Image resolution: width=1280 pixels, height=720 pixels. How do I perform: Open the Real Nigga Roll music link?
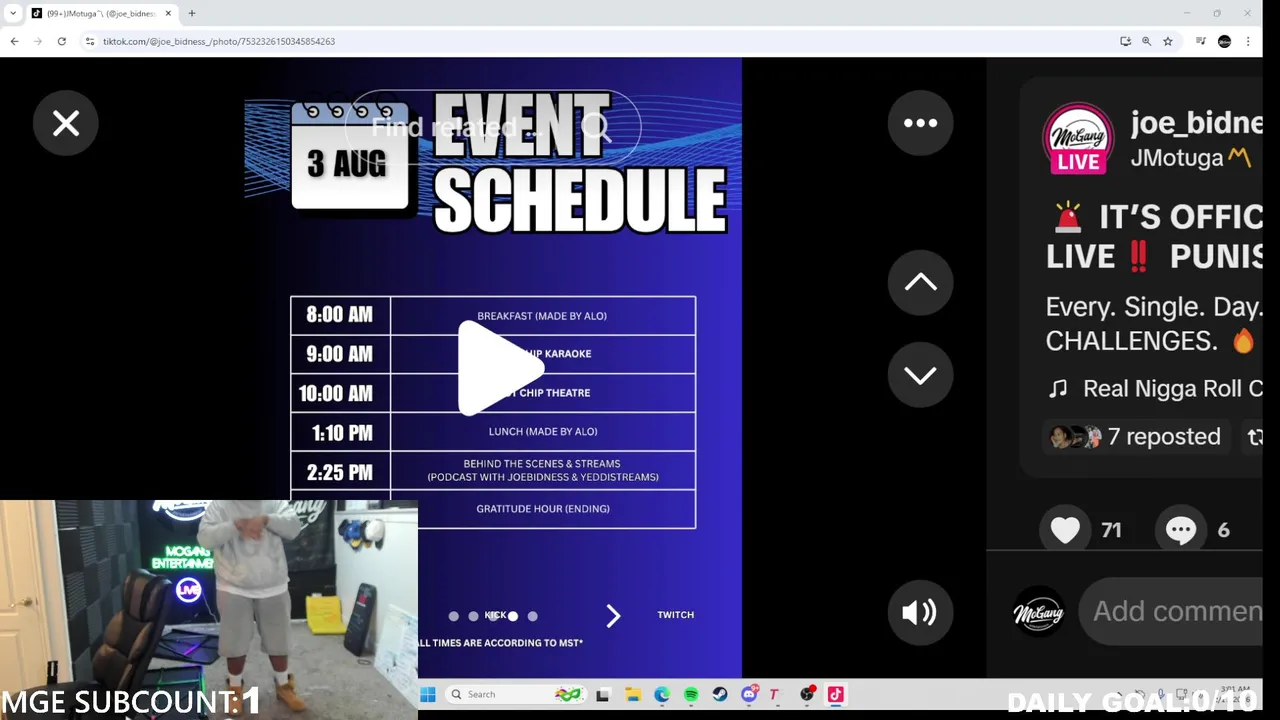click(1172, 388)
